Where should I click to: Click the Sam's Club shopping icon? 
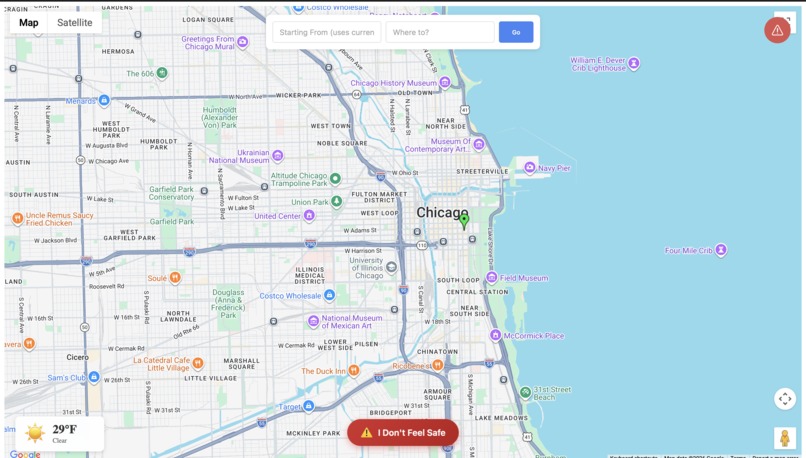click(94, 377)
